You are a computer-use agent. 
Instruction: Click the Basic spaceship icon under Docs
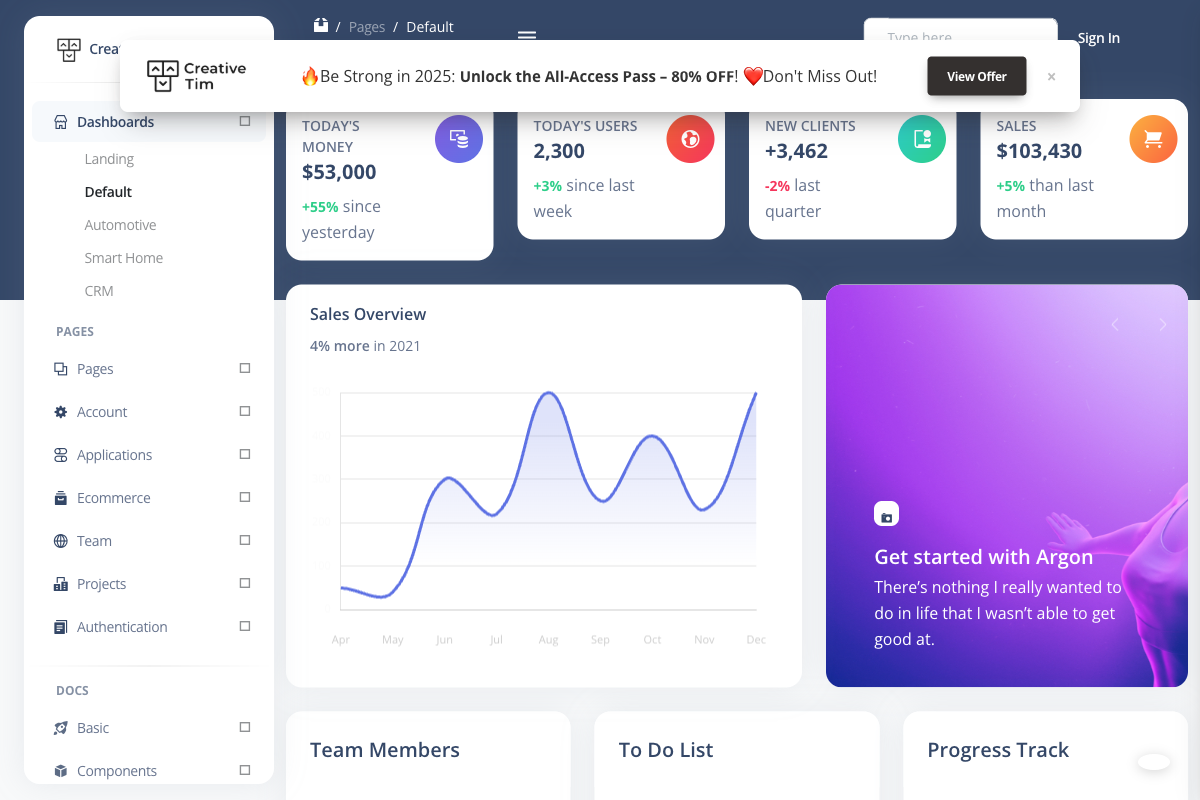tap(59, 727)
